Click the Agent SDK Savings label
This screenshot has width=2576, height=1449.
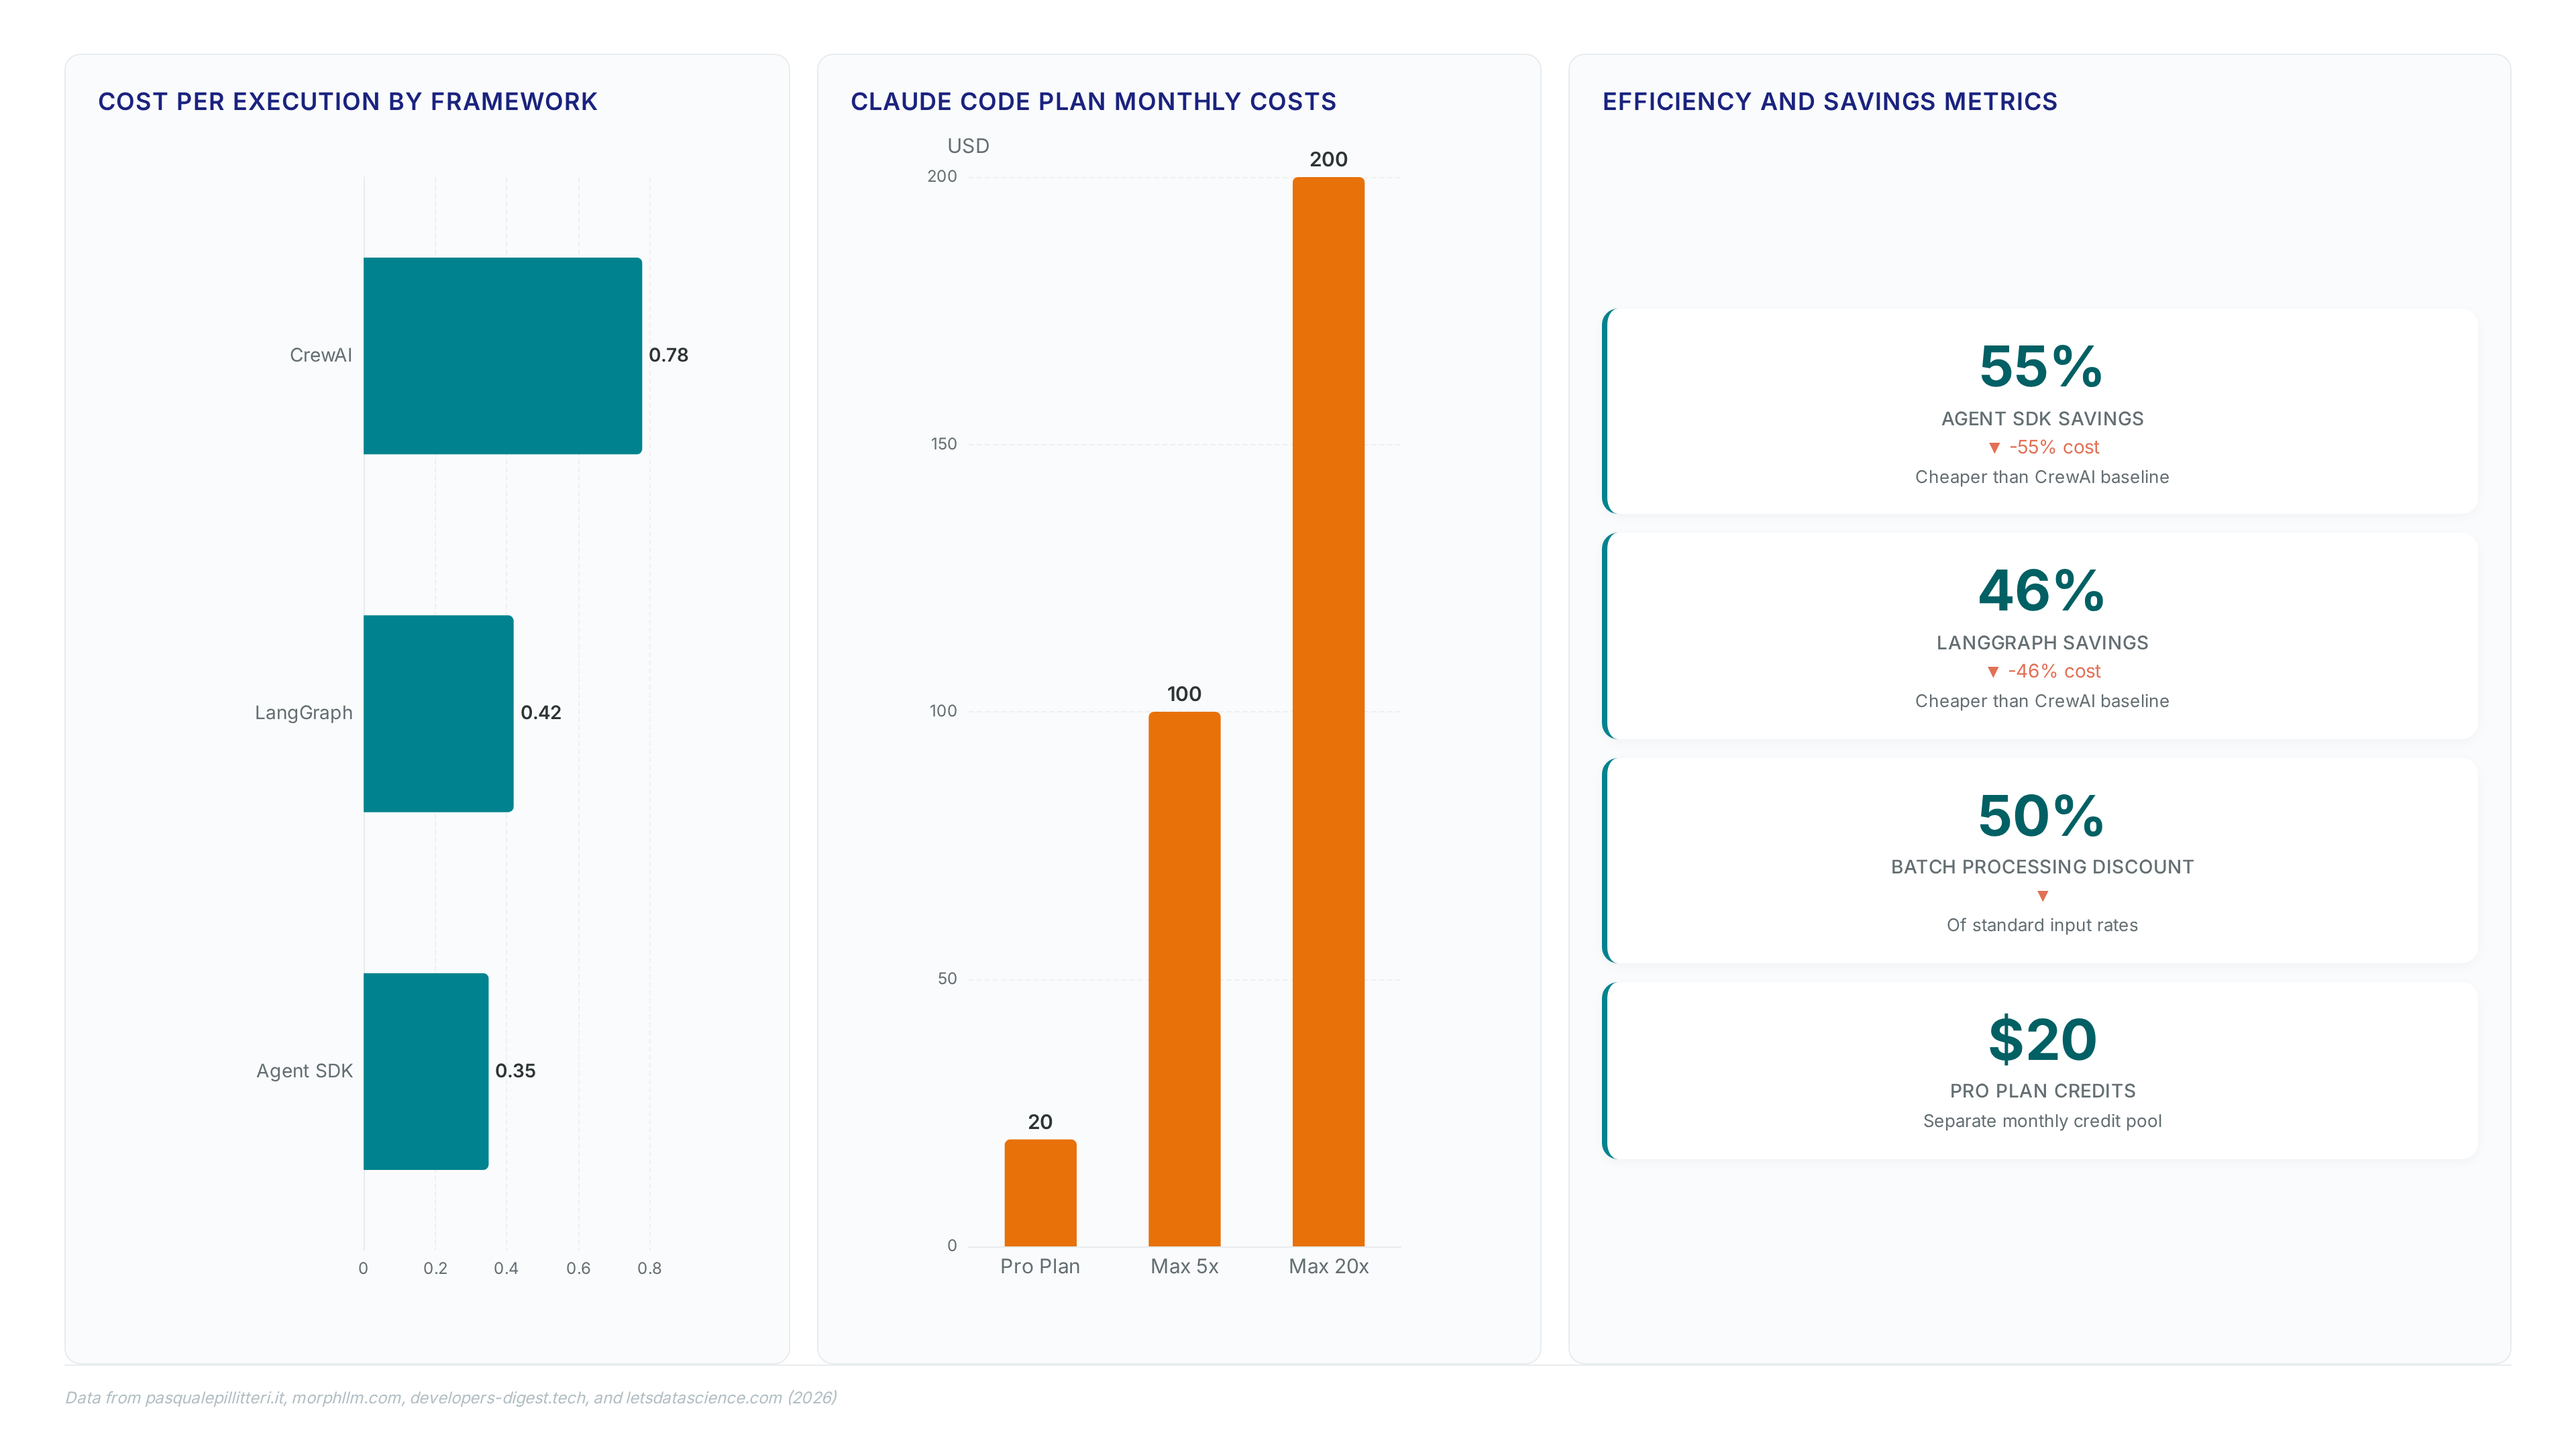[x=2042, y=419]
